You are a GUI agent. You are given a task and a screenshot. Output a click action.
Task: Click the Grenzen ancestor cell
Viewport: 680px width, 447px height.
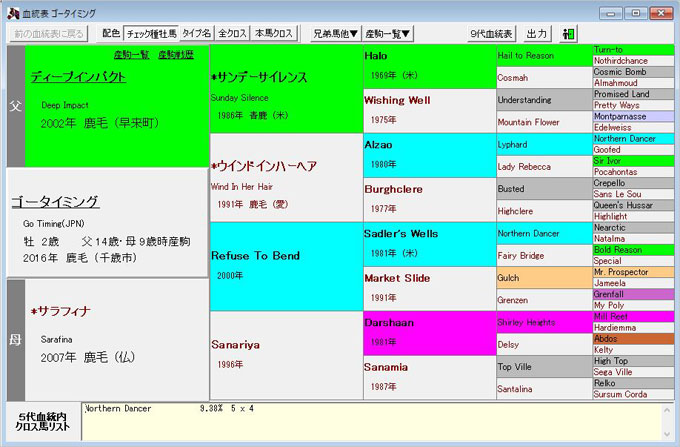544,300
